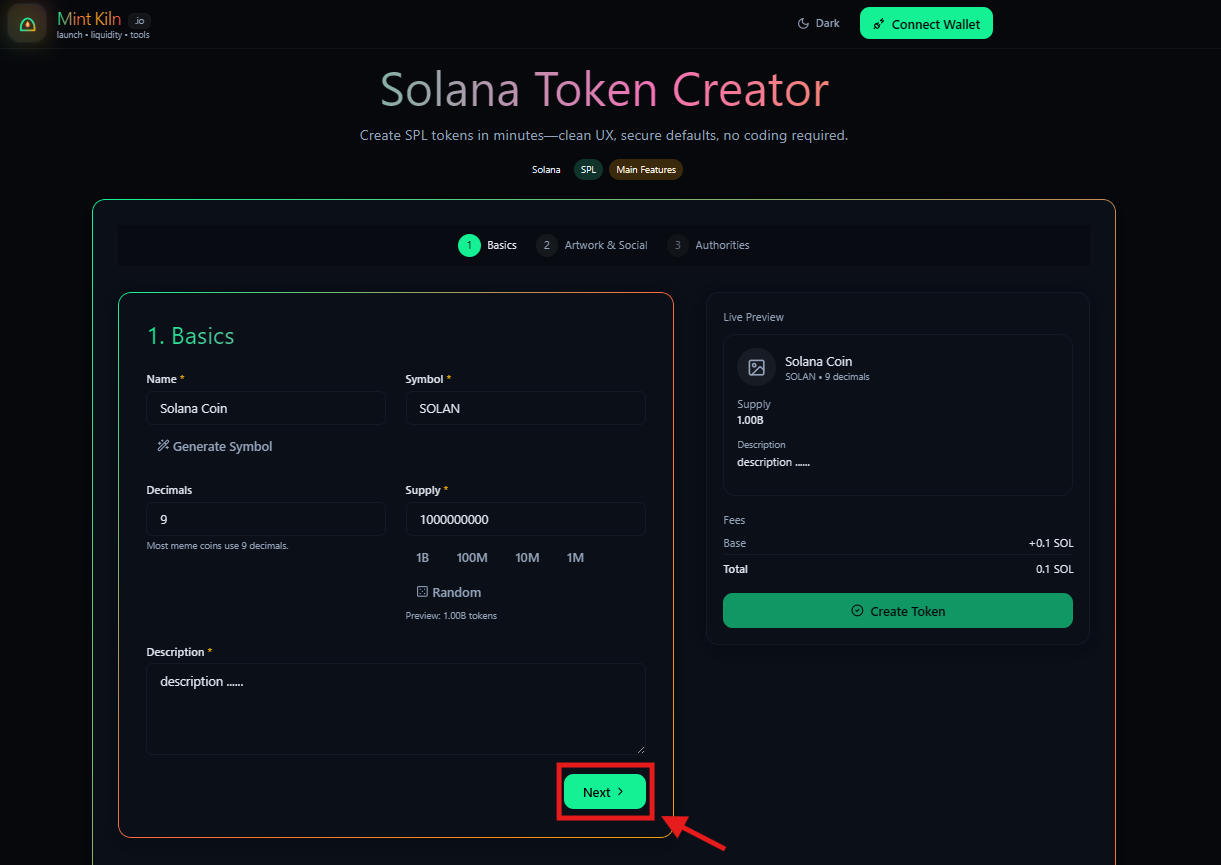
Task: Click the Generate Symbol wand button
Action: click(215, 446)
